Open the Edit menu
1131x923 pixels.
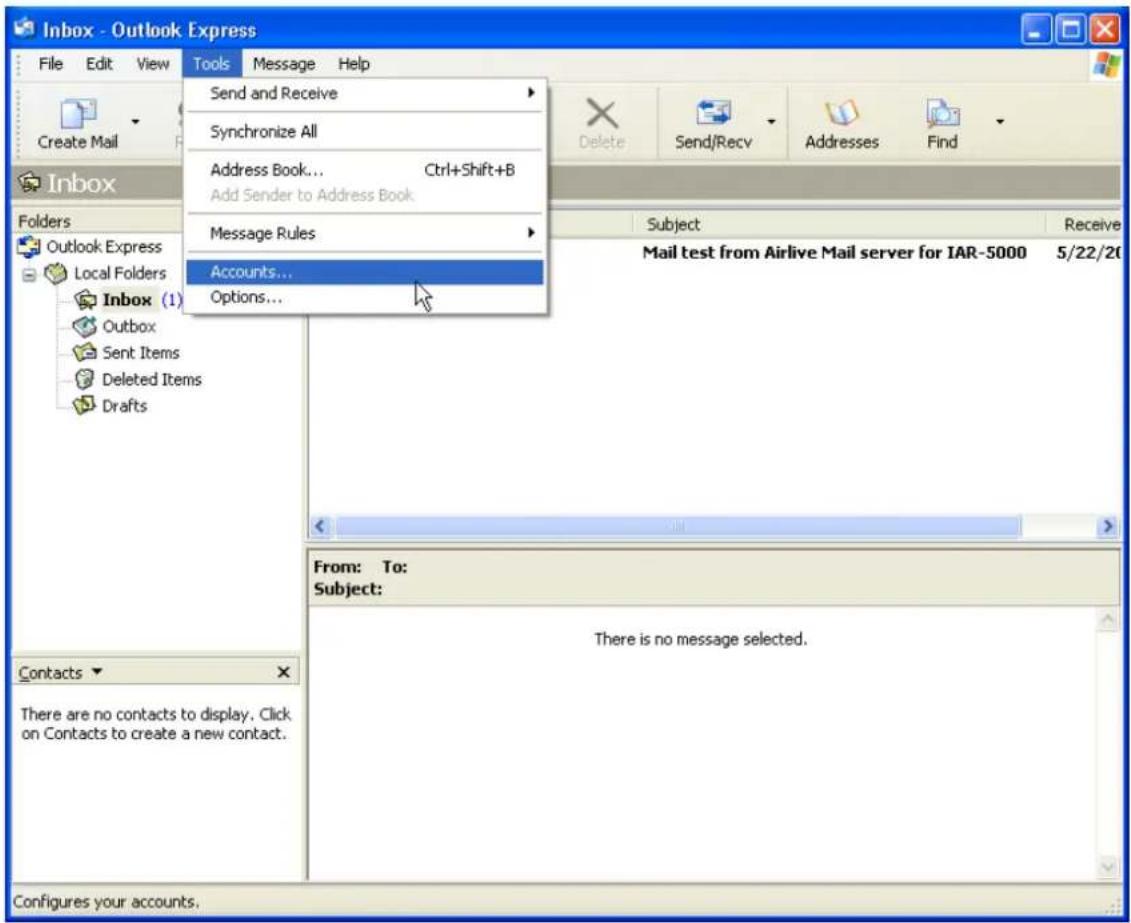pyautogui.click(x=99, y=64)
